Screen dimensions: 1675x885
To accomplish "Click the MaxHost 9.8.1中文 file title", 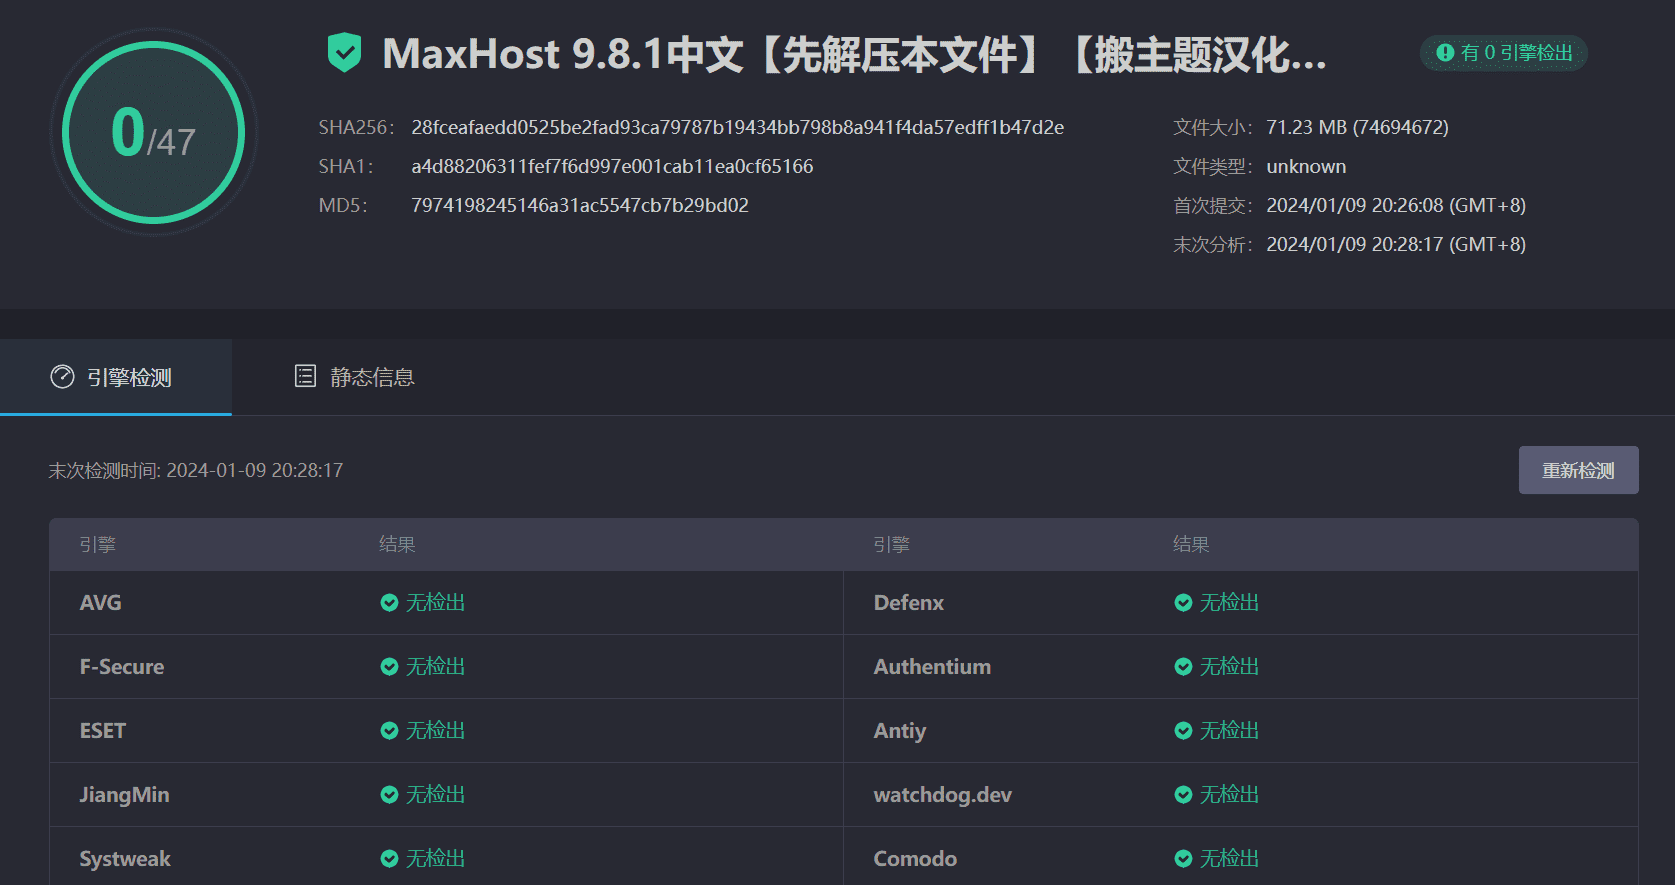I will click(x=854, y=54).
